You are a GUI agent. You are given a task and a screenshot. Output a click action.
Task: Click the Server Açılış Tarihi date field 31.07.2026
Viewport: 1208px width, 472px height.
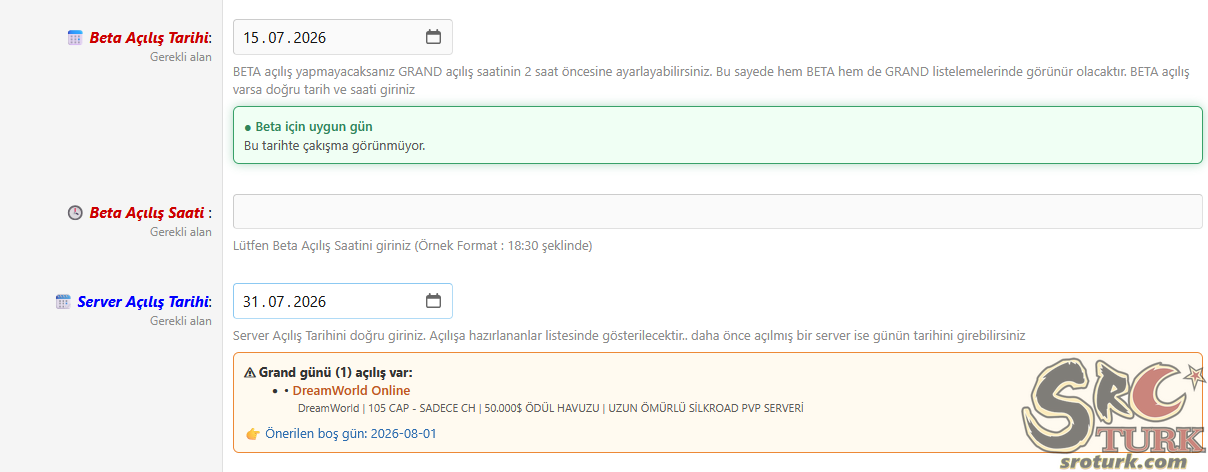[342, 301]
